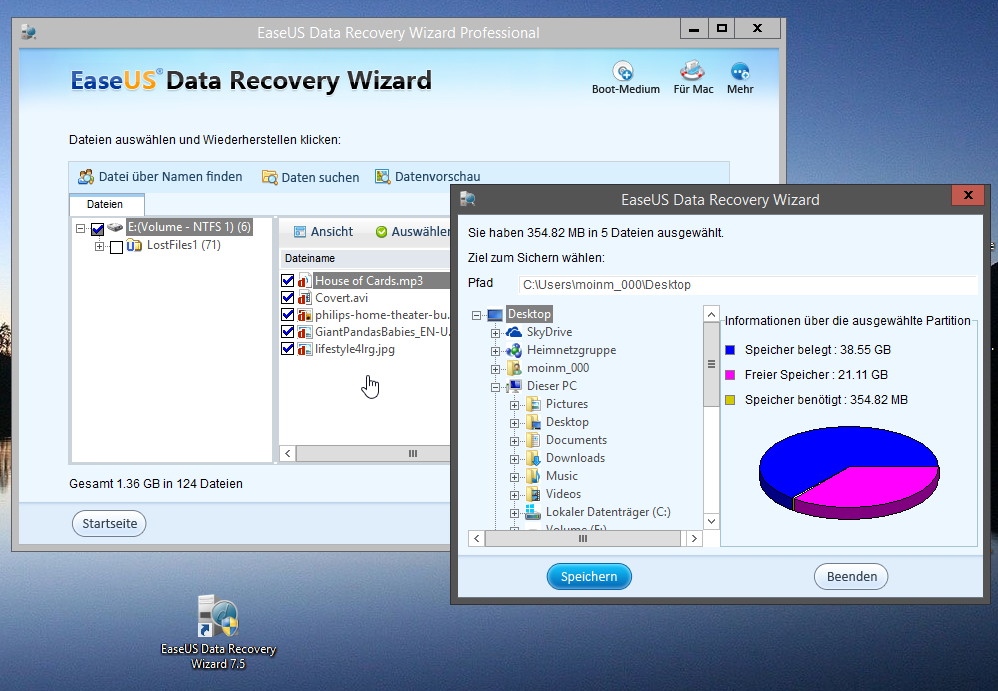This screenshot has height=691, width=998.
Task: Maximize the main EaseUS window
Action: [x=721, y=29]
